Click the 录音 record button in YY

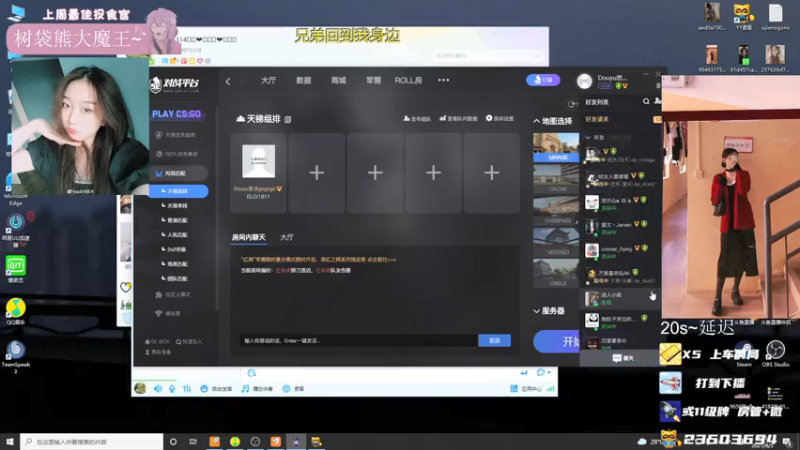[293, 389]
